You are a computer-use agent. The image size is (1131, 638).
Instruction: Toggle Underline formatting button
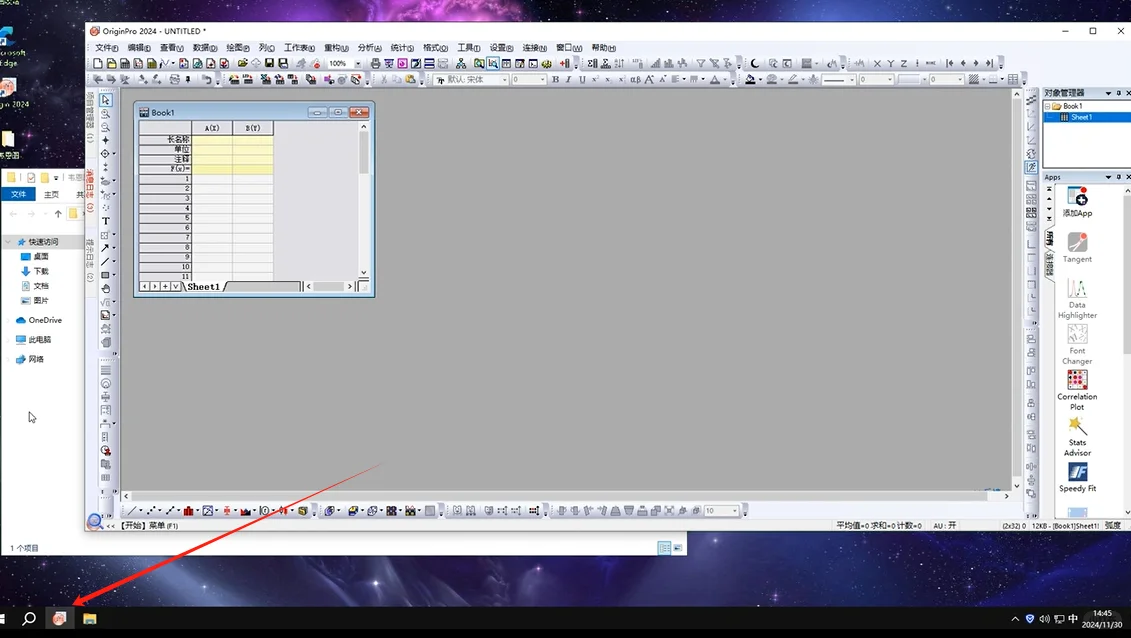[582, 79]
